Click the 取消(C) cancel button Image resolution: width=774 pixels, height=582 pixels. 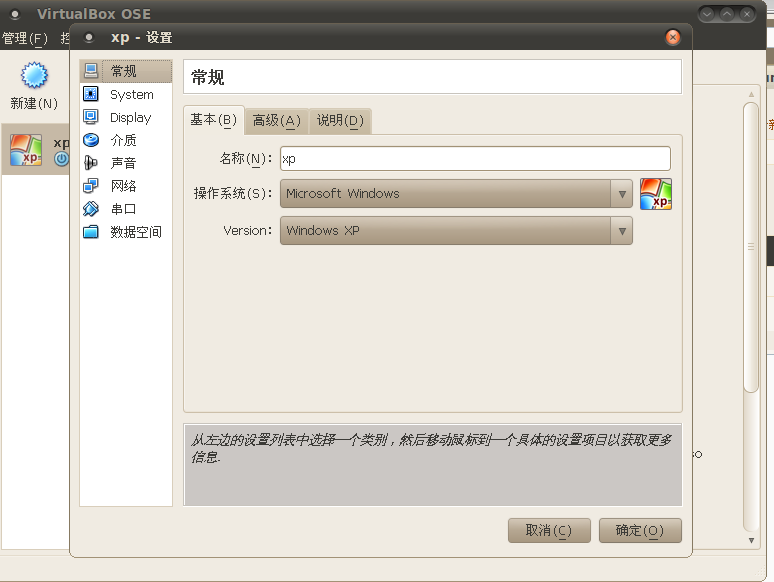coord(549,530)
